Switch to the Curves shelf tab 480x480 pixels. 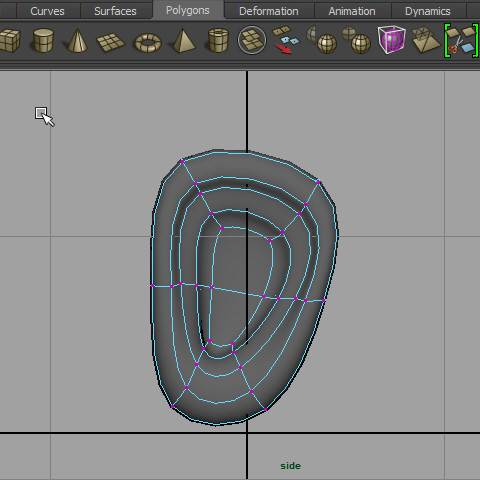47,11
